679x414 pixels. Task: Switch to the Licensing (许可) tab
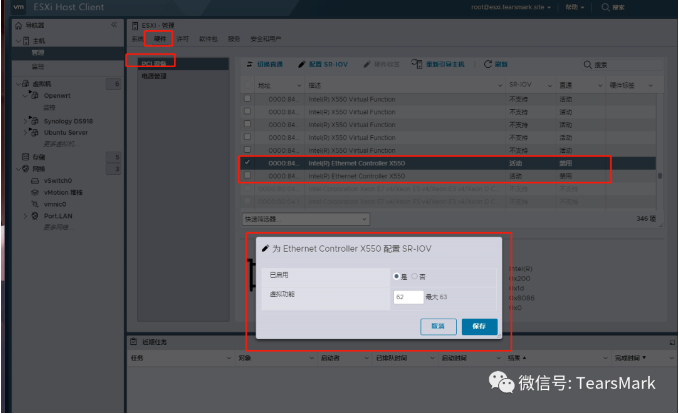(183, 39)
